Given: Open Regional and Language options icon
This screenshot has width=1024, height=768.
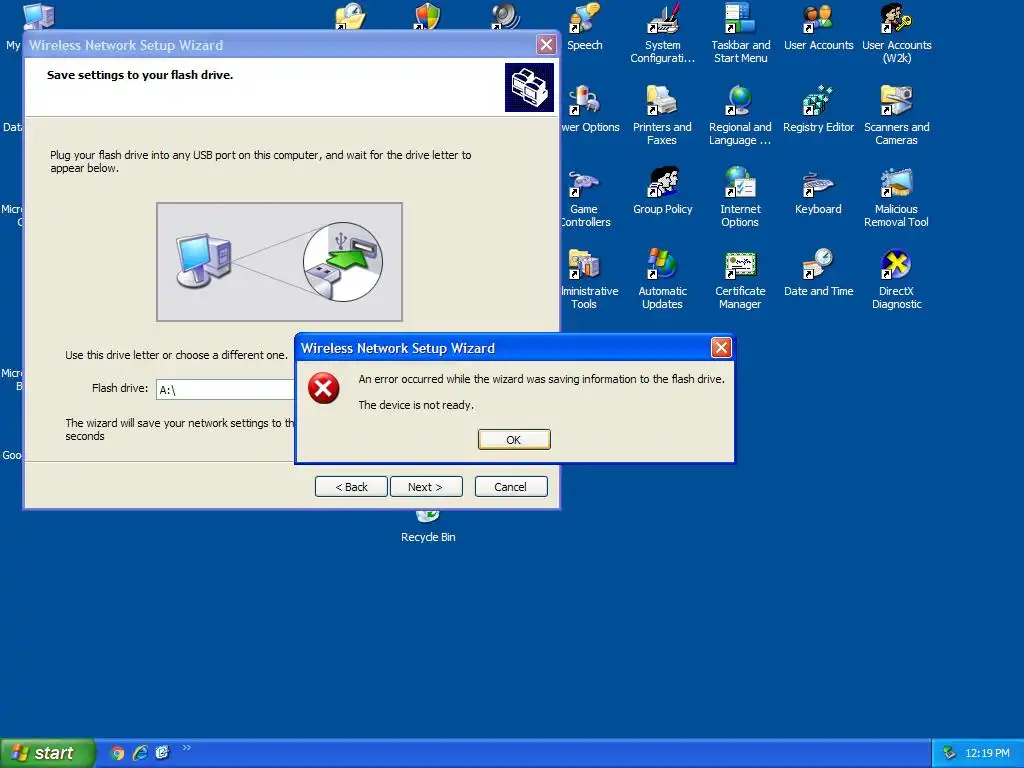Looking at the screenshot, I should coord(740,115).
